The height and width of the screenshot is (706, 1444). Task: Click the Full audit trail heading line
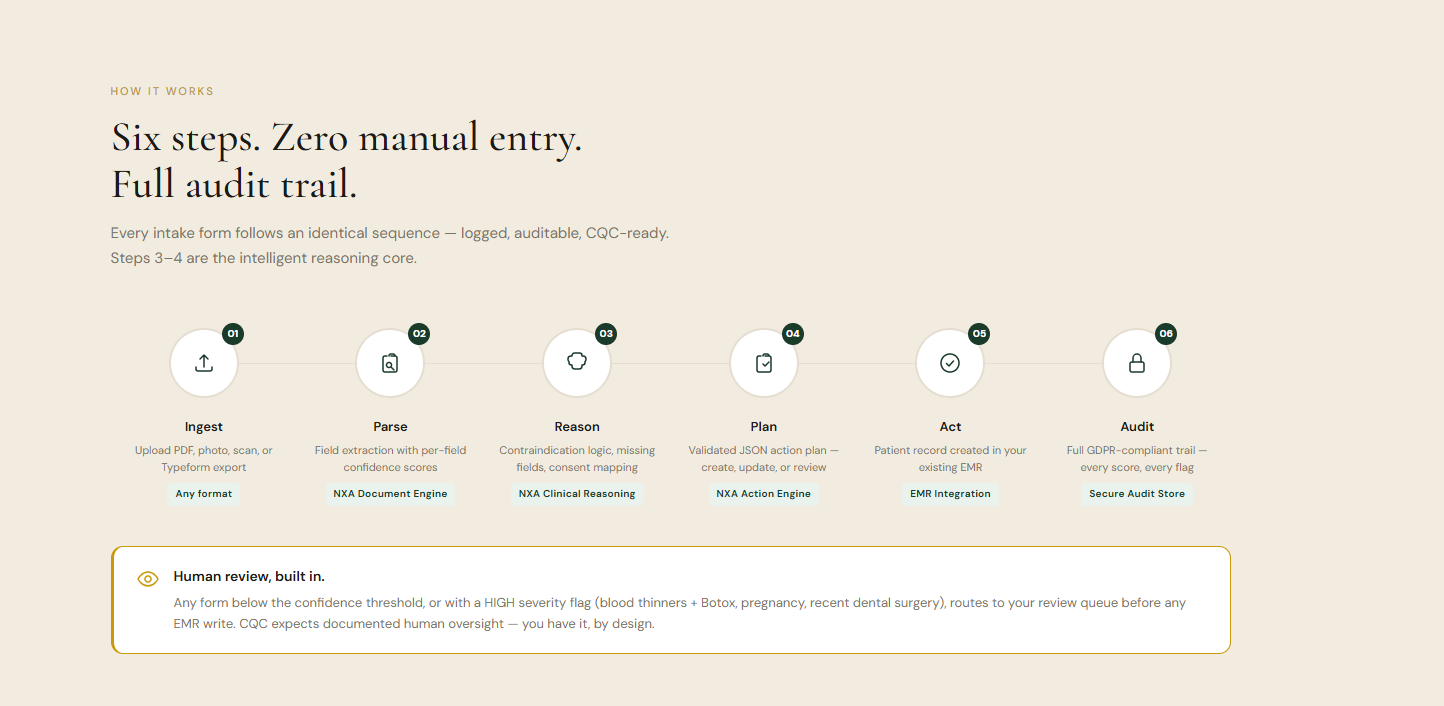pyautogui.click(x=234, y=185)
